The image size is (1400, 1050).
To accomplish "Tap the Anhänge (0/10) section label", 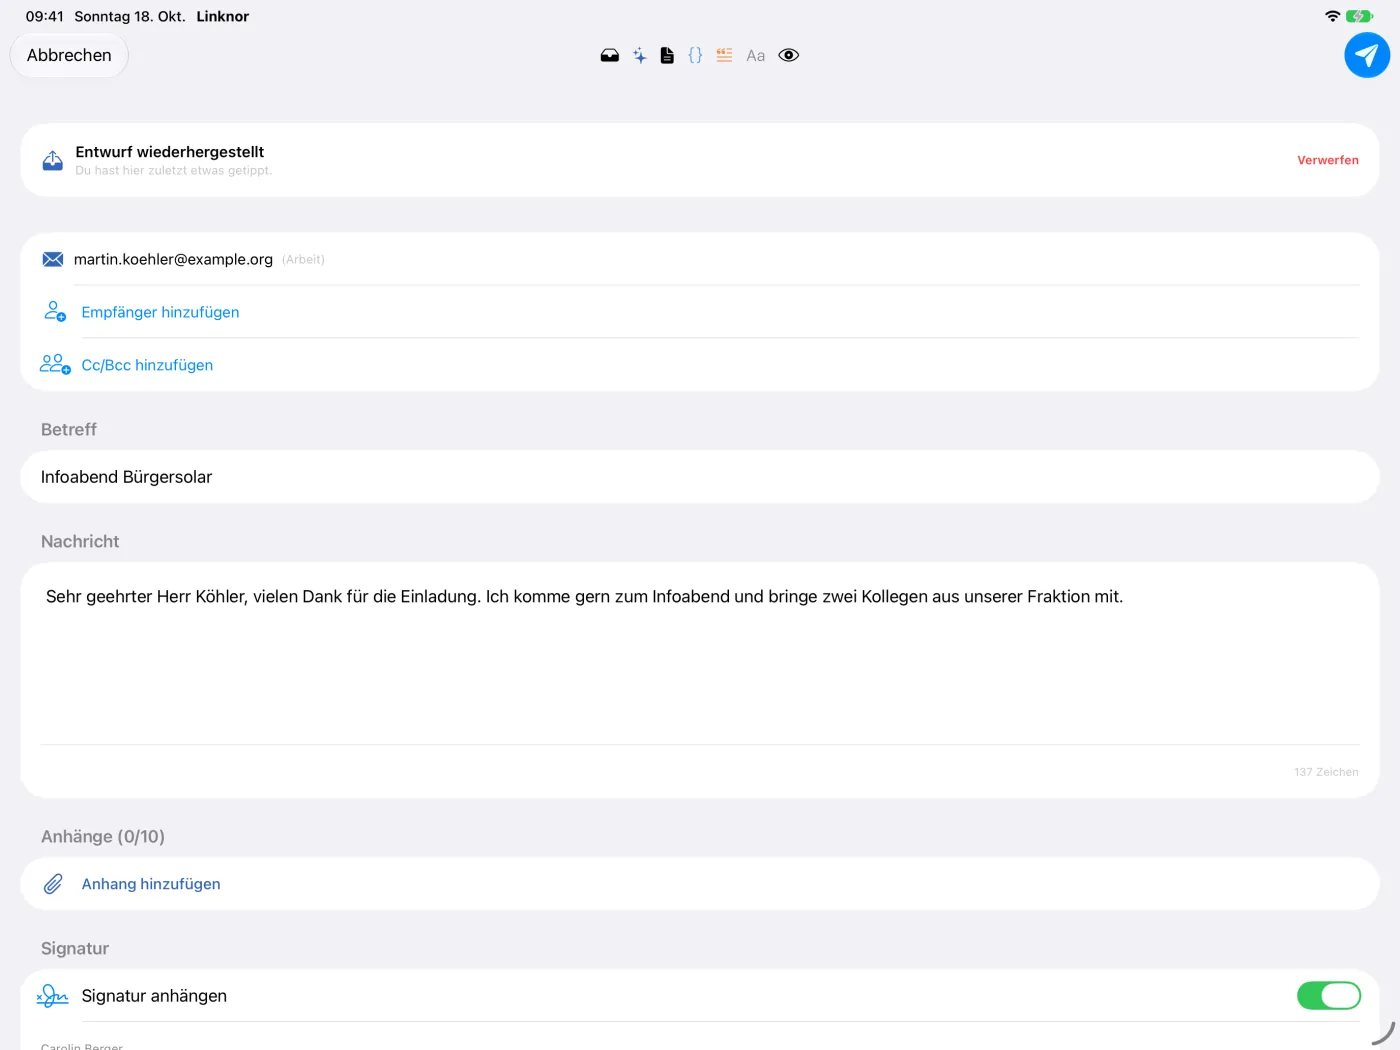I will click(x=103, y=837).
